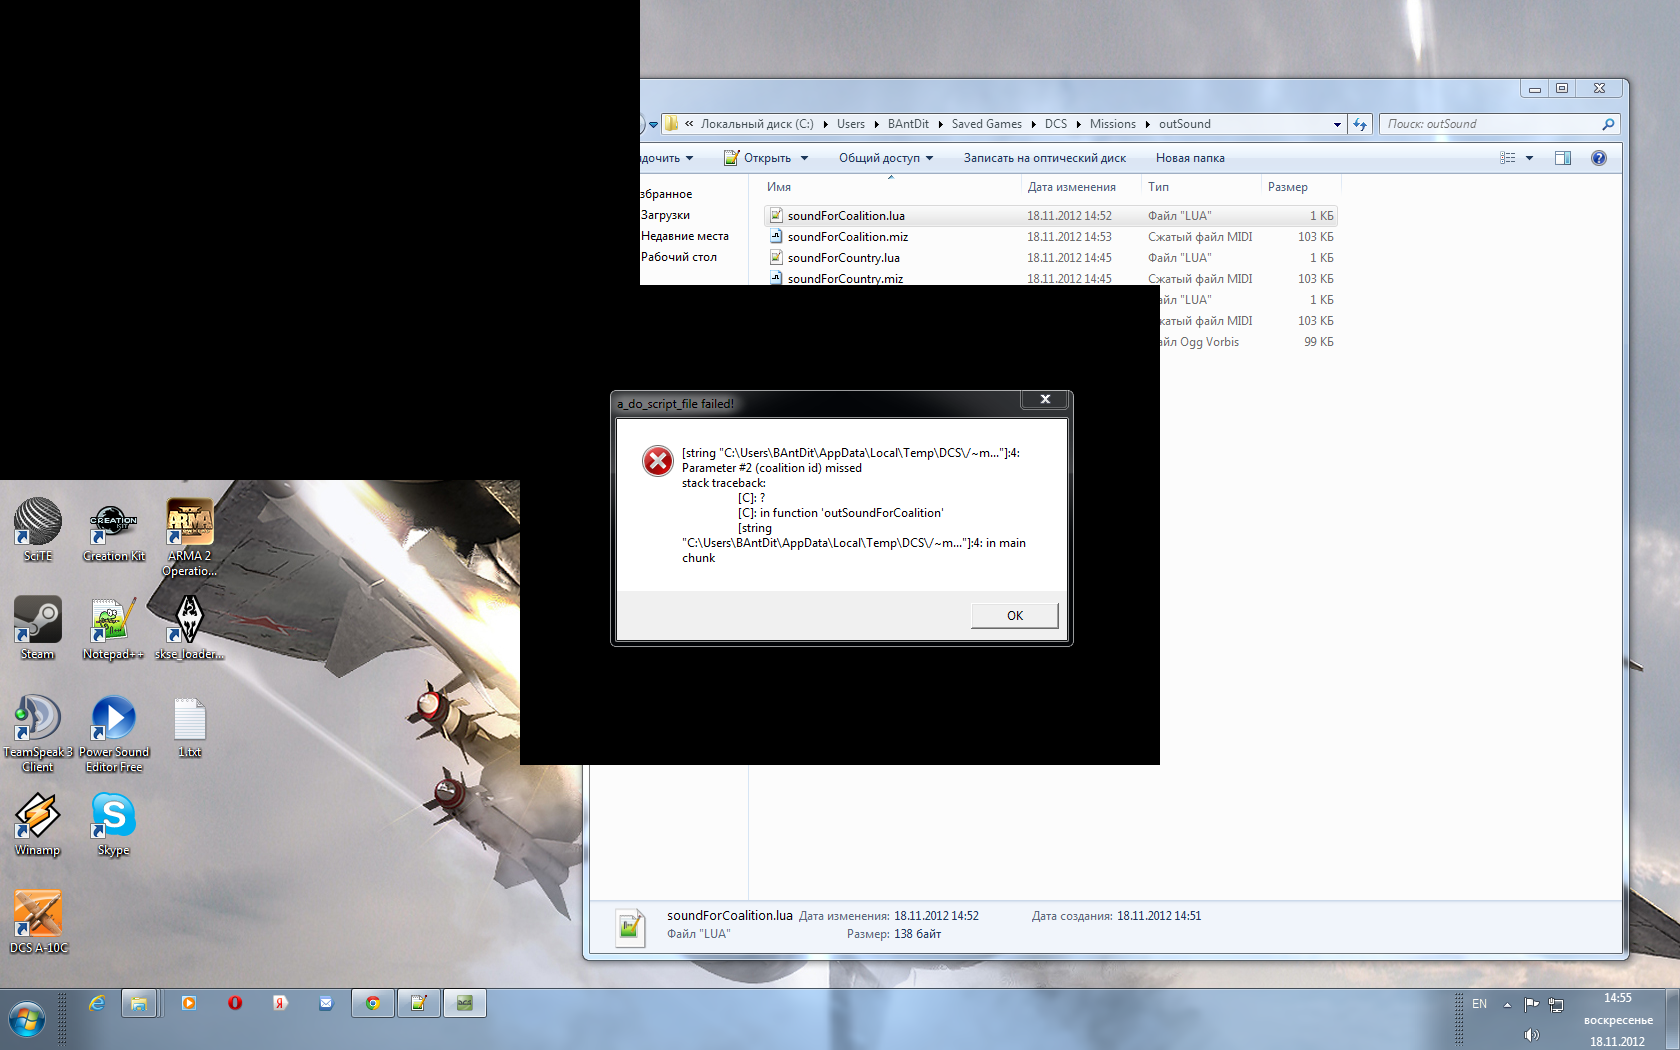
Task: Change the Explorer view mode icon
Action: 1508,158
